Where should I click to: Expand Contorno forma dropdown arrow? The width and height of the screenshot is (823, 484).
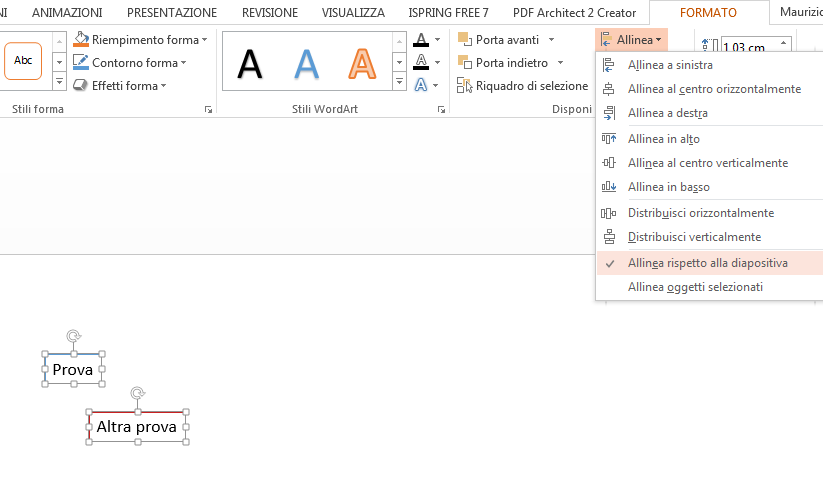coord(184,63)
